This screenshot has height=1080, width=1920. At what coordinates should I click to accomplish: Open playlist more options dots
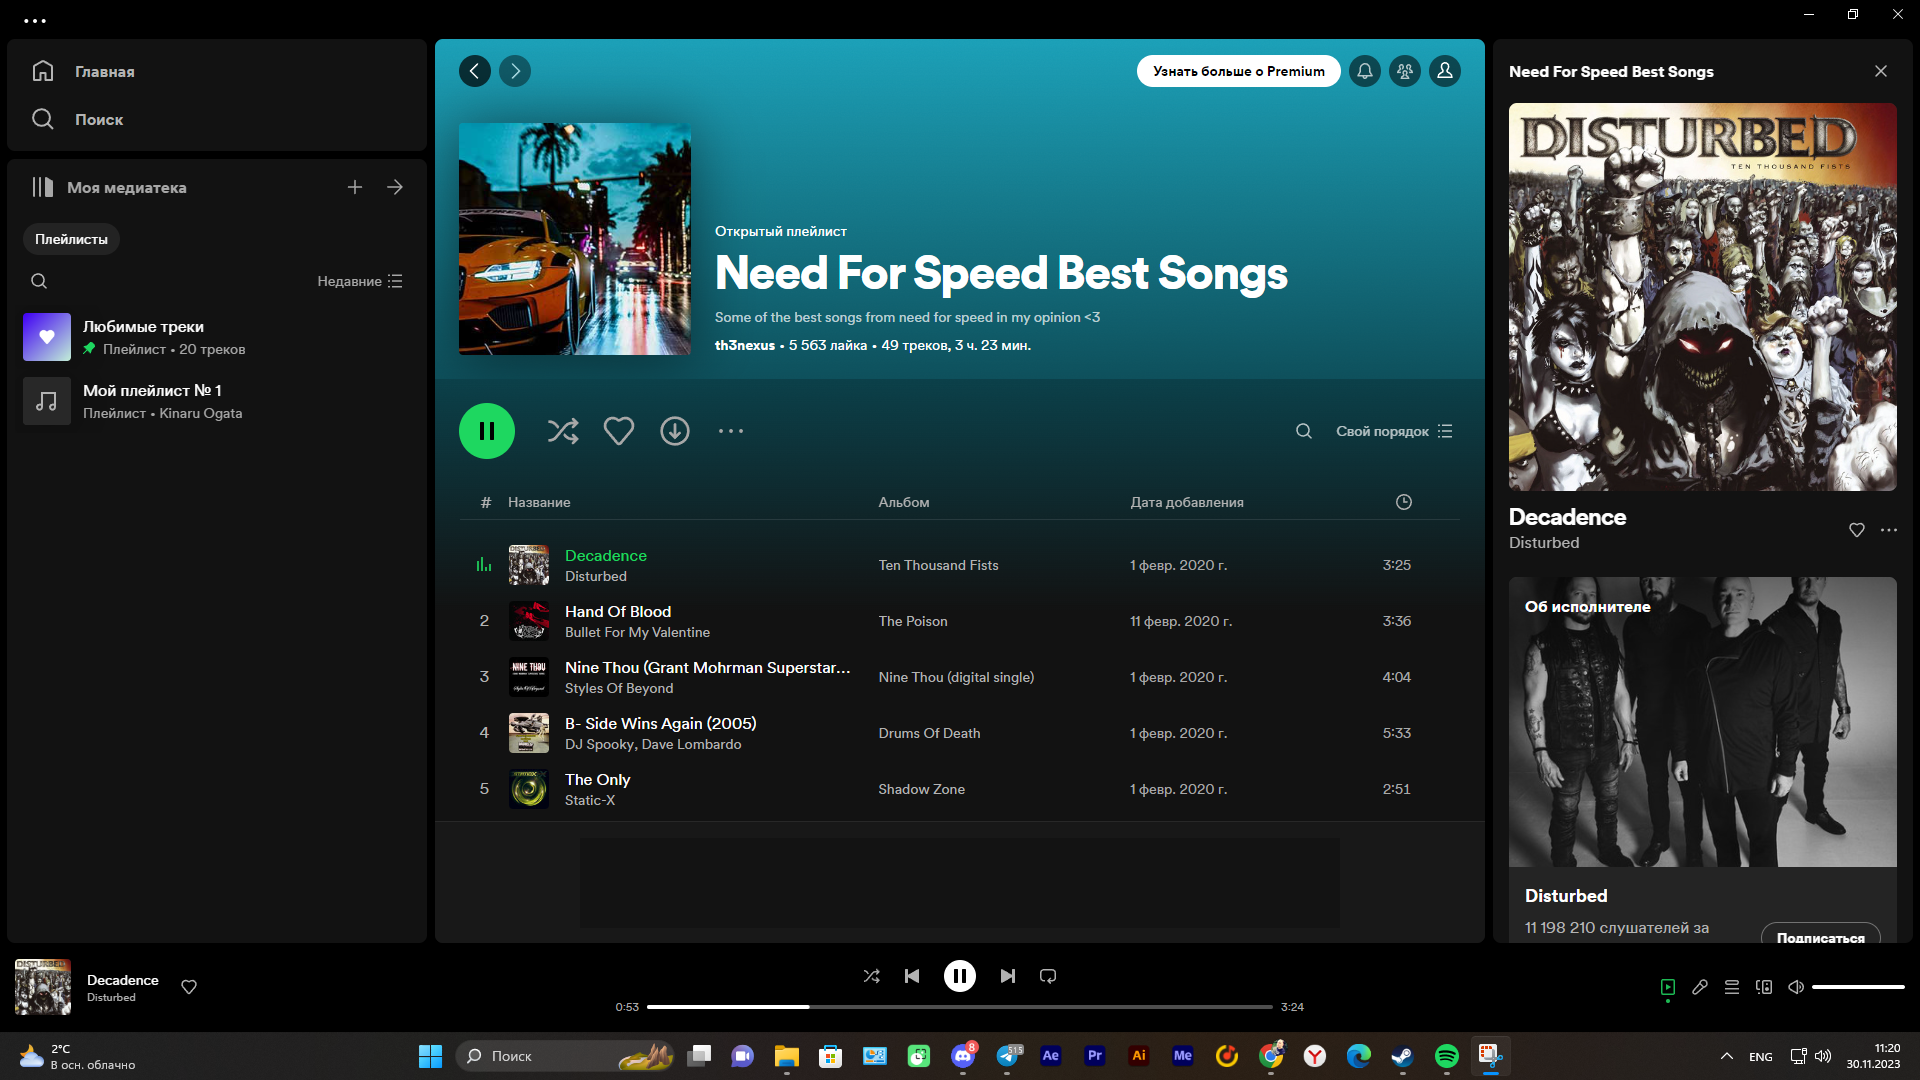731,431
